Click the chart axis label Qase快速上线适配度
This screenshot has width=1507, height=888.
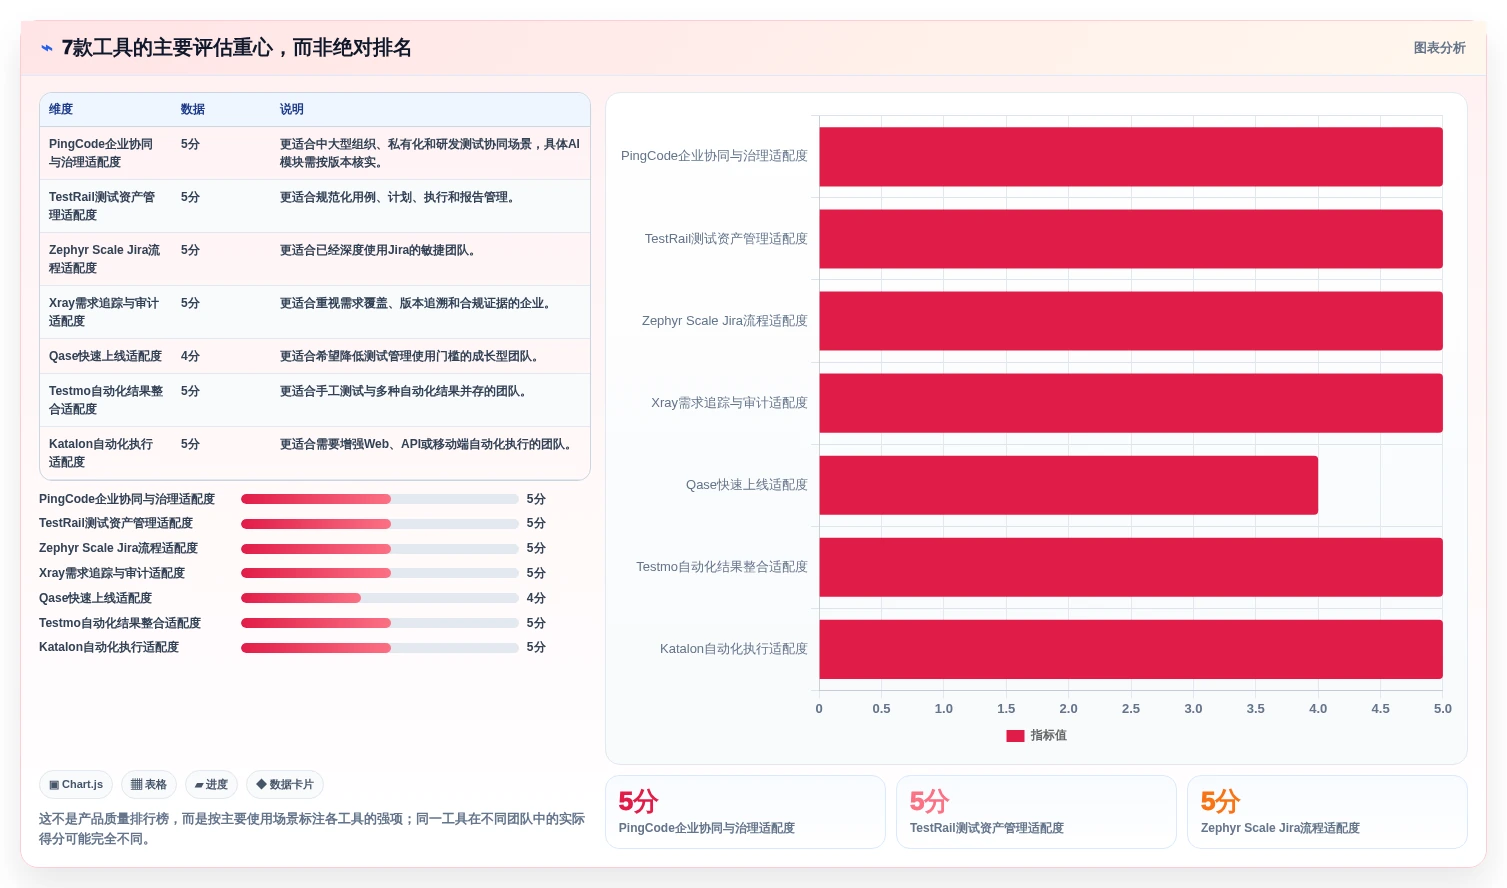pyautogui.click(x=747, y=485)
